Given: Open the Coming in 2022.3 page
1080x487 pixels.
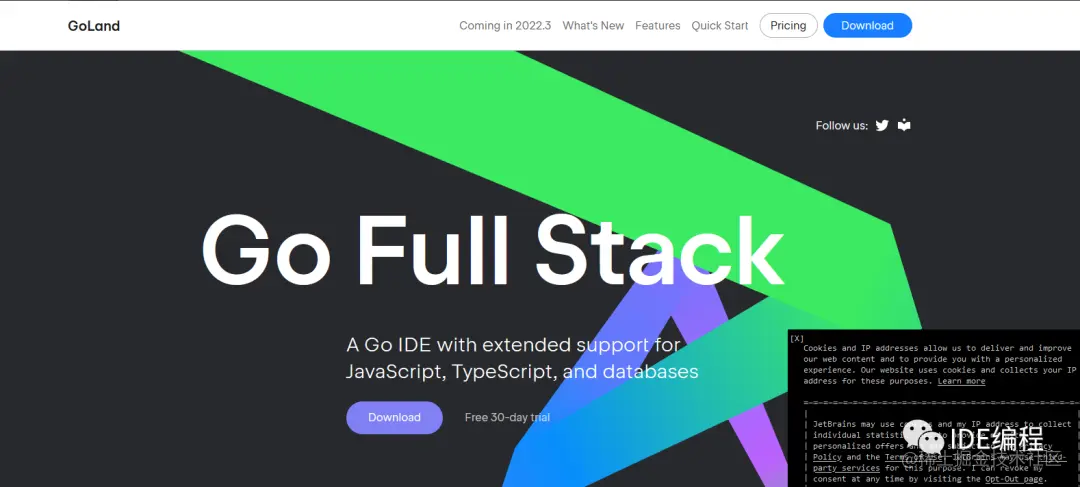Looking at the screenshot, I should (x=505, y=25).
